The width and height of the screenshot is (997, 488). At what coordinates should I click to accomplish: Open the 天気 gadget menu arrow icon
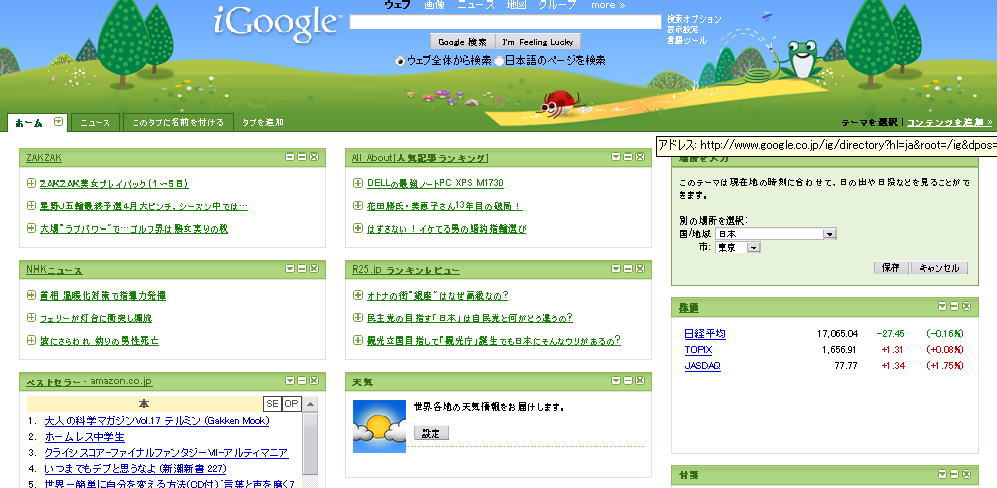tap(616, 380)
